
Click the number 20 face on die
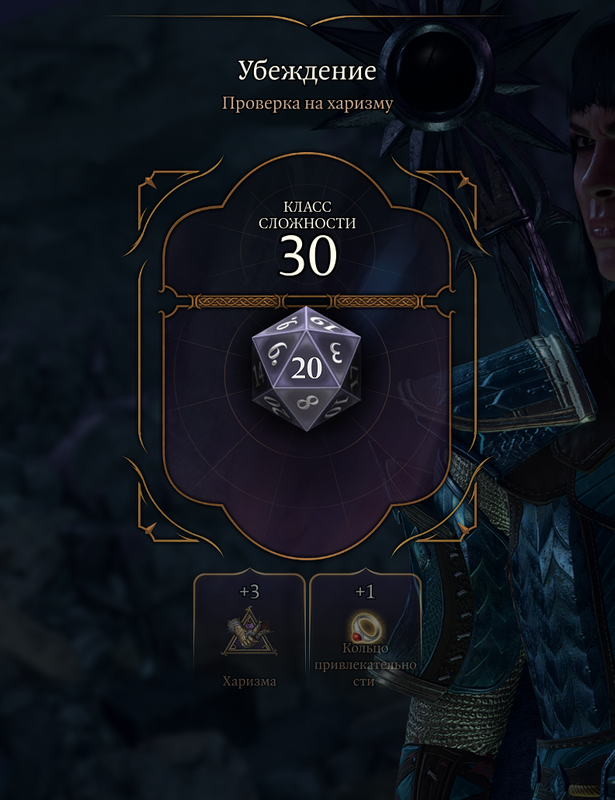306,368
